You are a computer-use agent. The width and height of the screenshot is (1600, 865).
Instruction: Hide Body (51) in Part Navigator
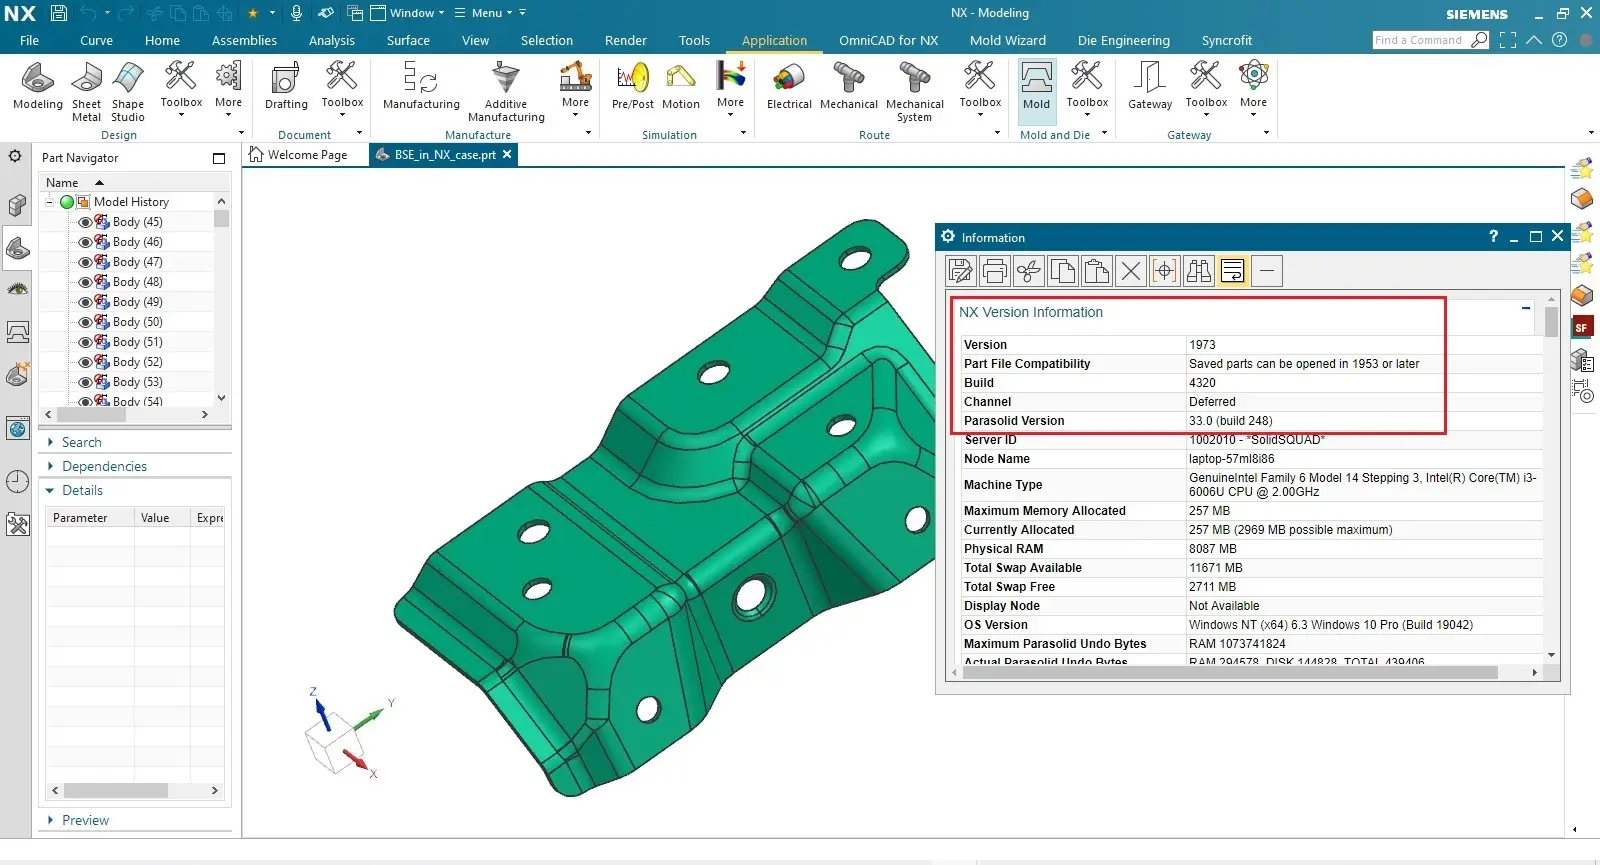(x=85, y=342)
